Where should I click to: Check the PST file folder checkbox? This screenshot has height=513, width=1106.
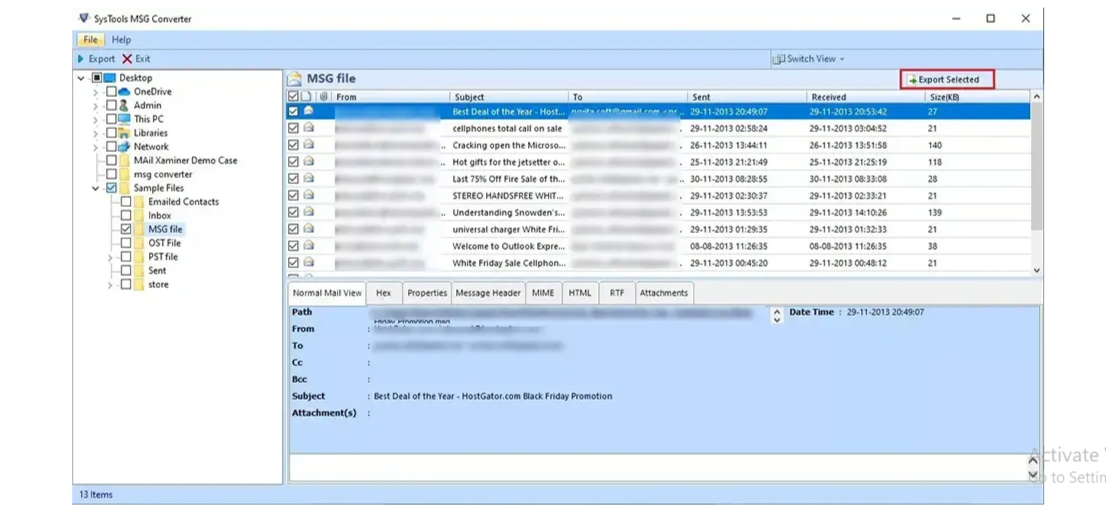pos(126,257)
